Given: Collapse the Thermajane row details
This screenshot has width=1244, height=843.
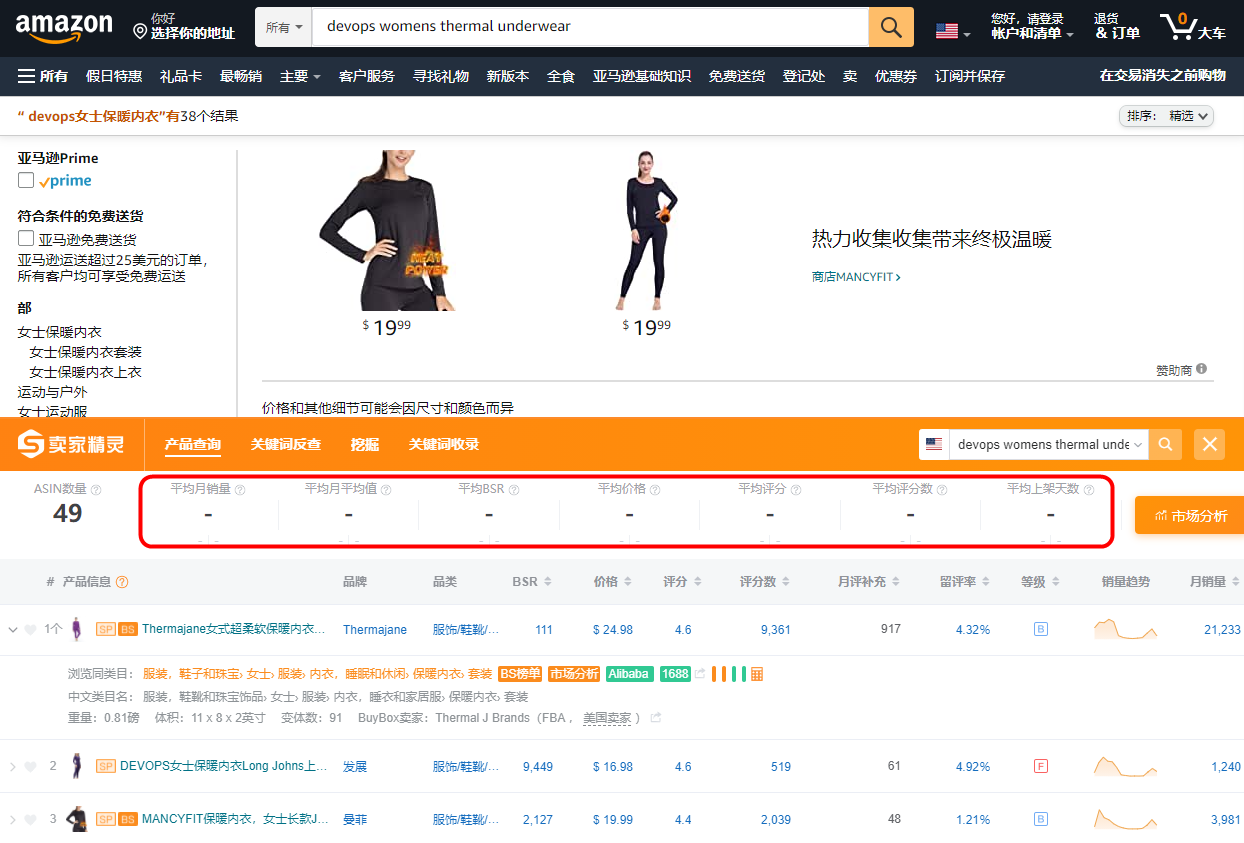Looking at the screenshot, I should (13, 630).
